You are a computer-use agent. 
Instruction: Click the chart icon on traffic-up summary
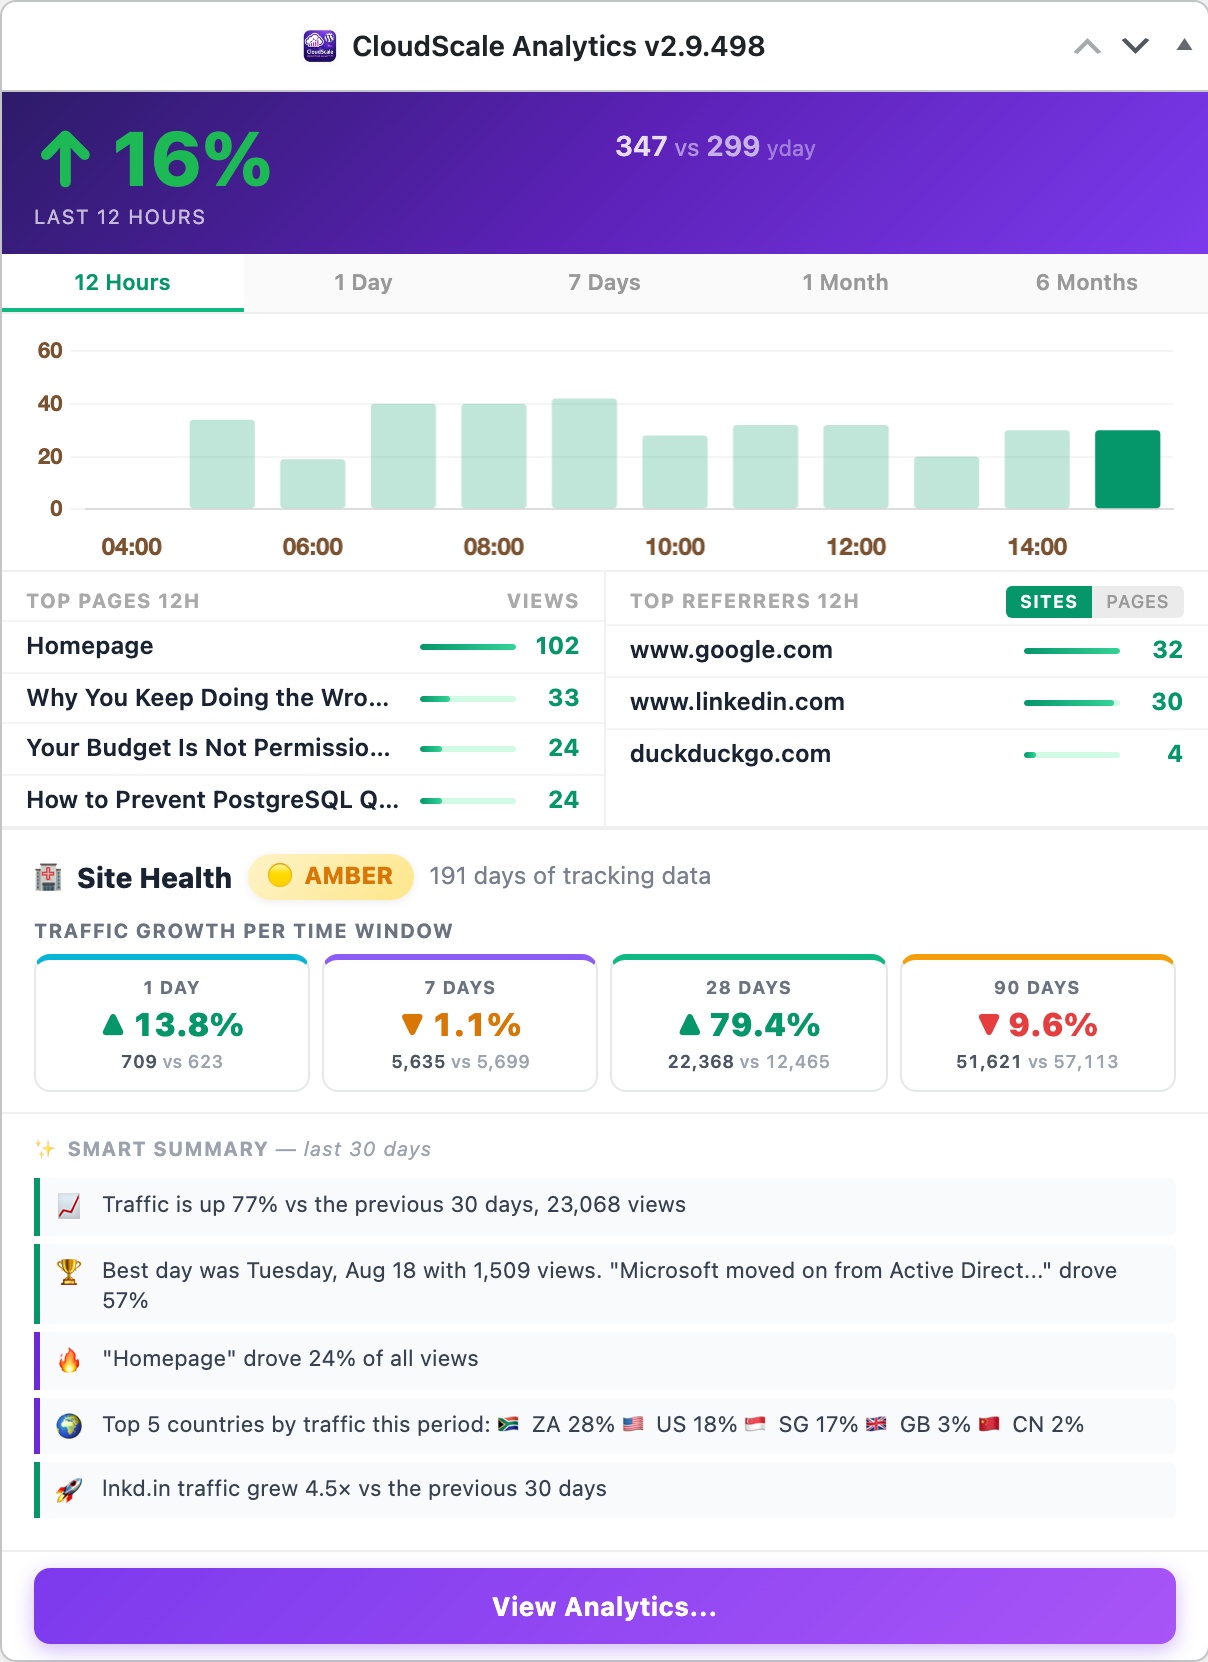69,1206
